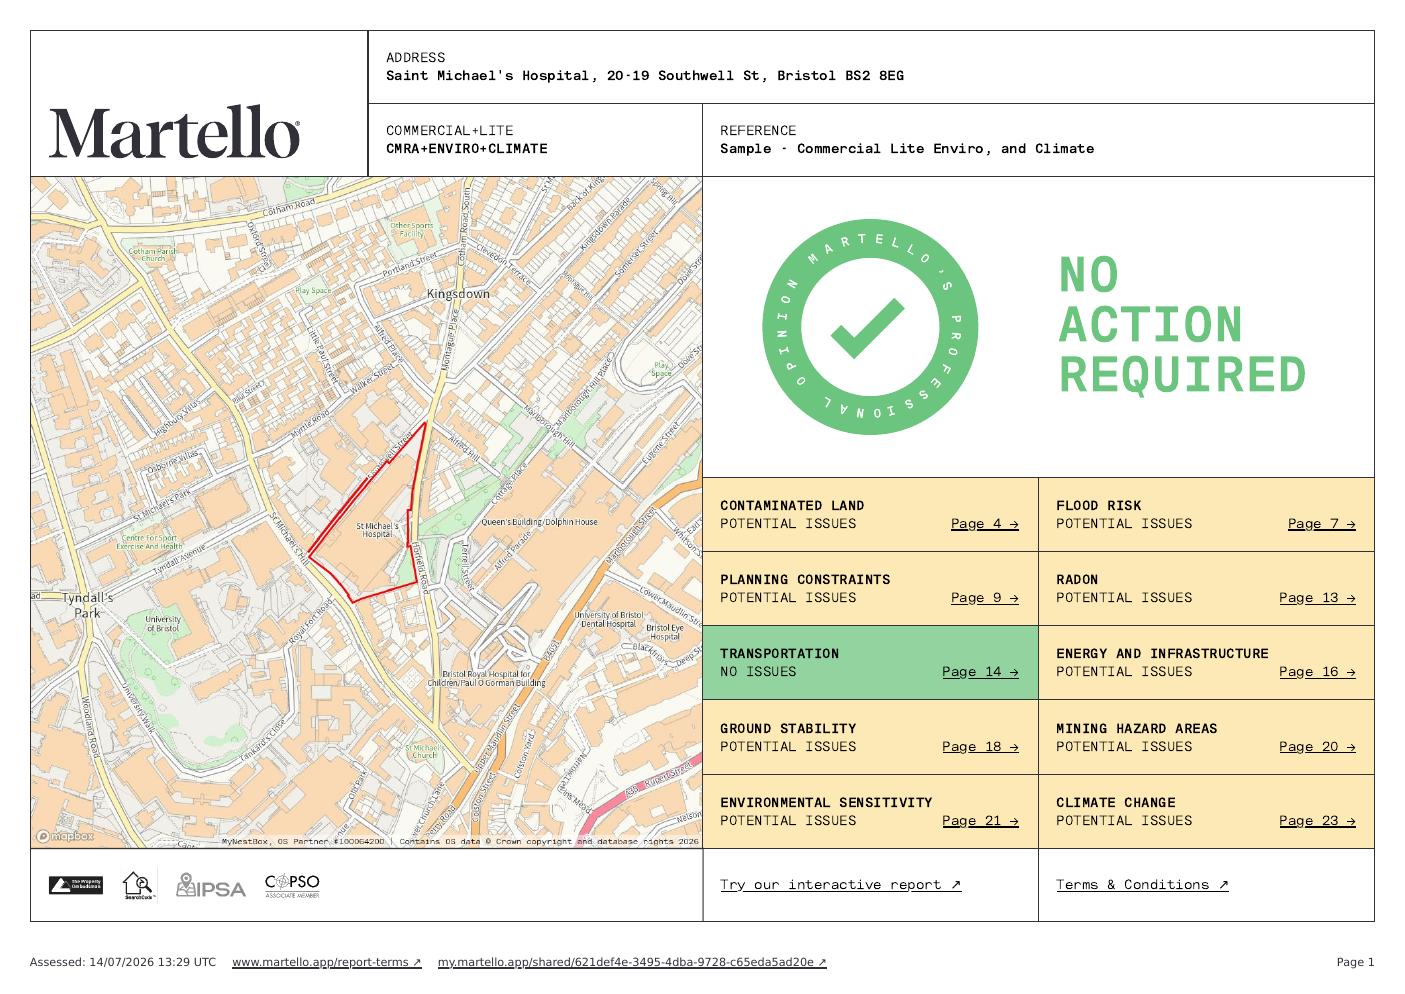Click the Saint Michael's Hospital address text

pyautogui.click(x=645, y=76)
